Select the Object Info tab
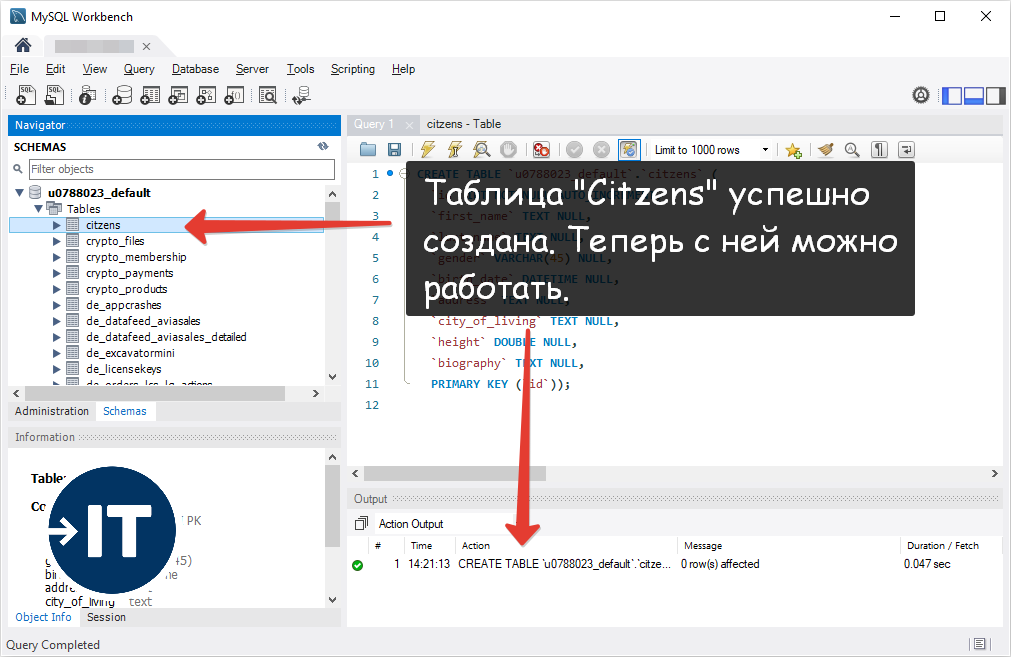 click(x=43, y=617)
